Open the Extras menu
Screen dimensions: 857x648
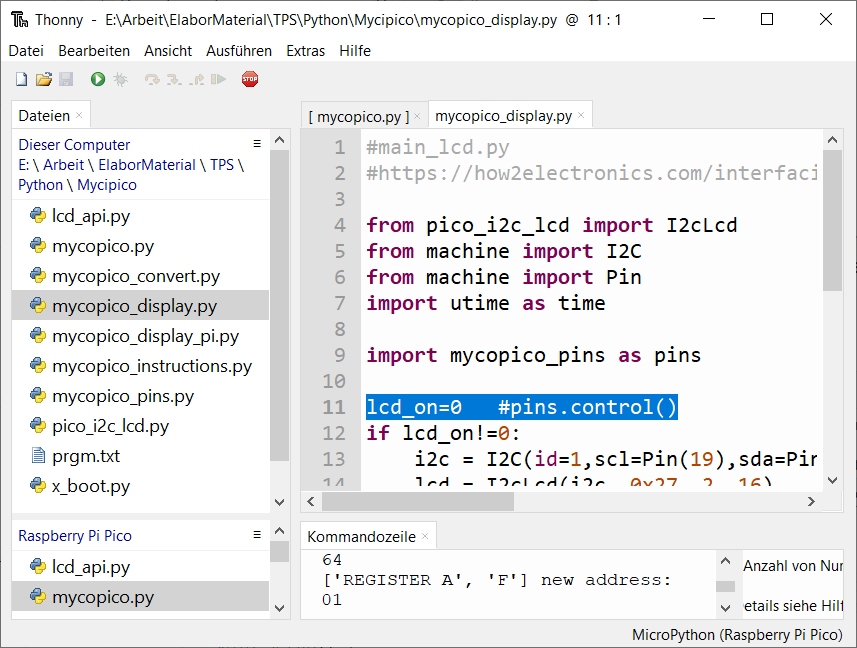coord(305,51)
